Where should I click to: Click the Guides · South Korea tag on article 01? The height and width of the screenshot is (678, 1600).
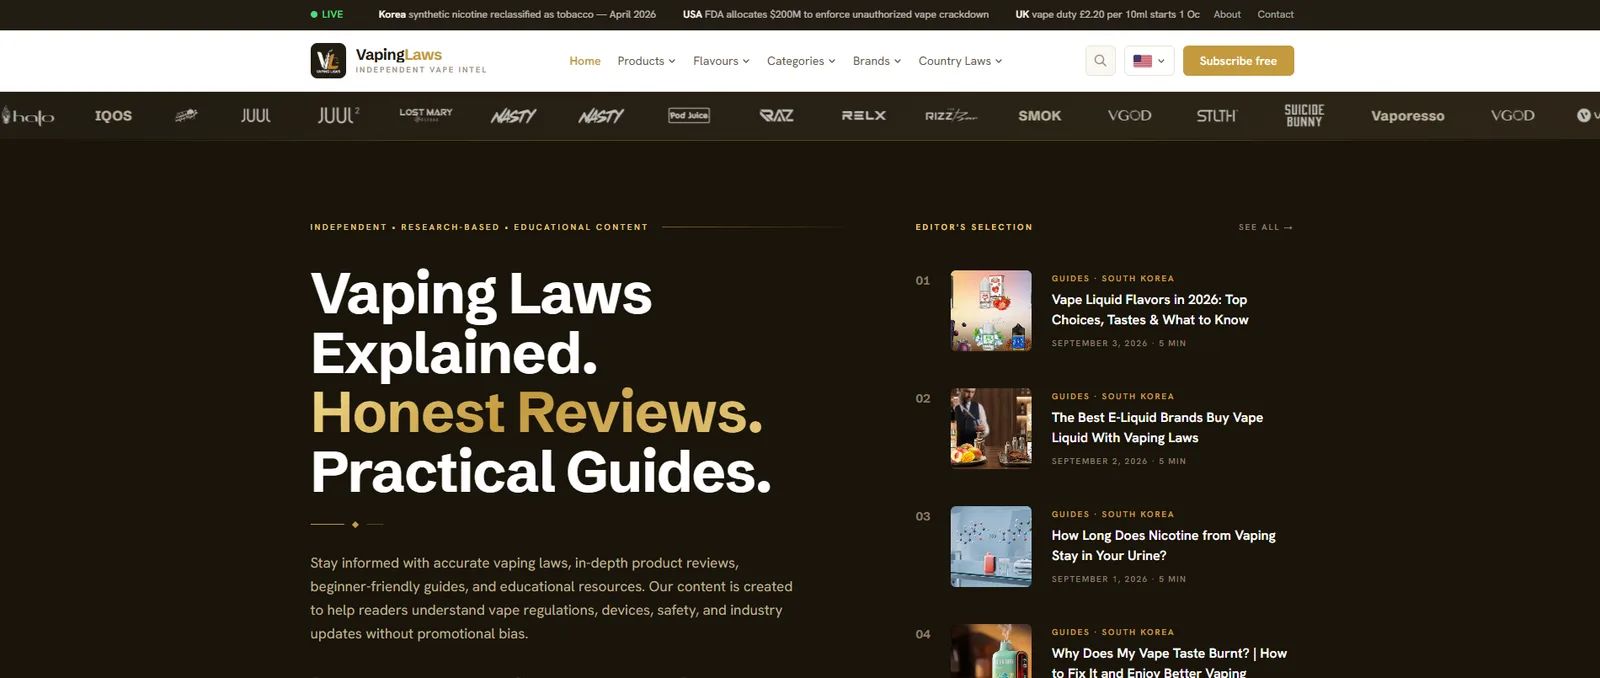coord(1113,278)
